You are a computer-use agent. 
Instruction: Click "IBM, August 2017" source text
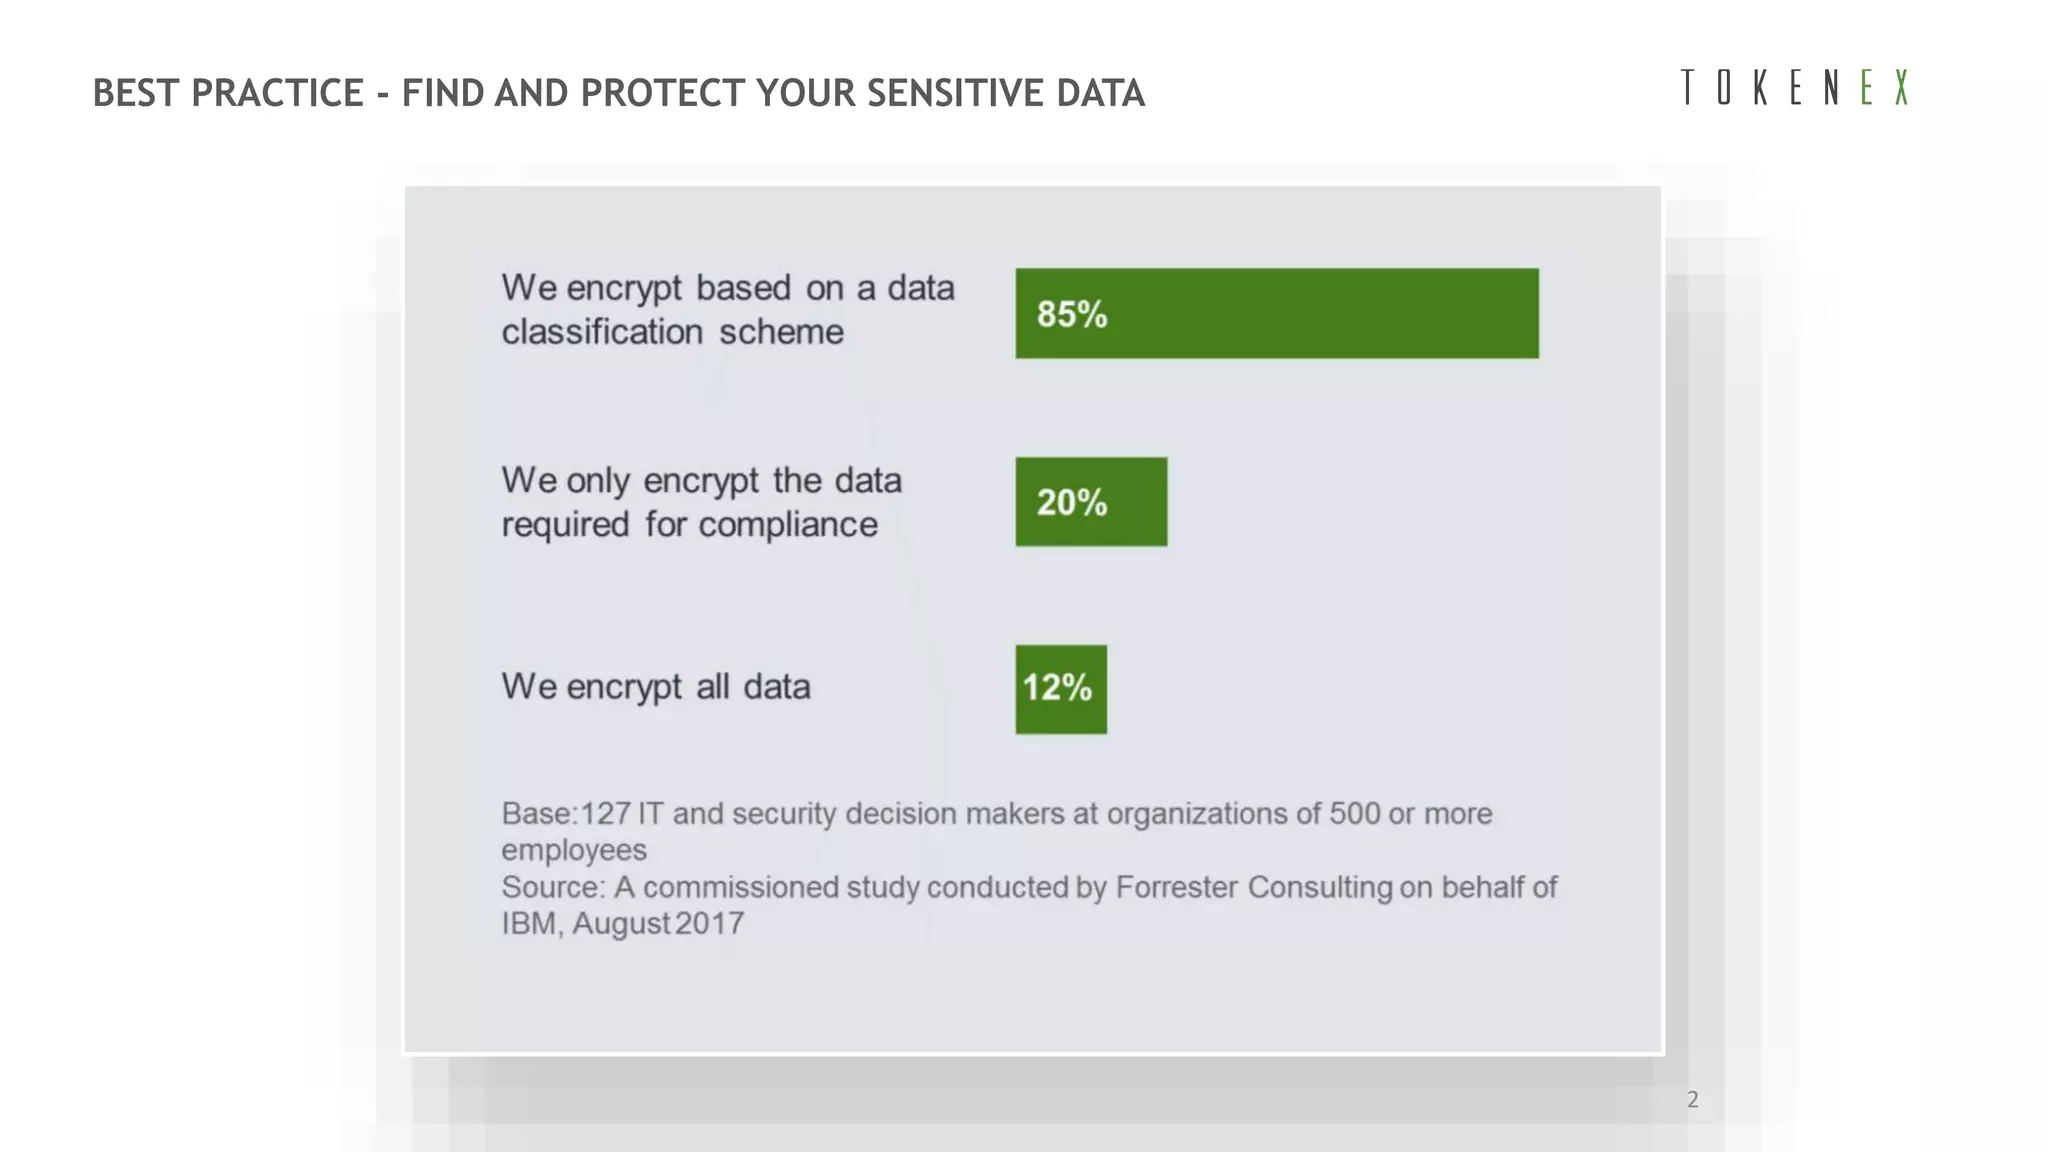pos(622,923)
